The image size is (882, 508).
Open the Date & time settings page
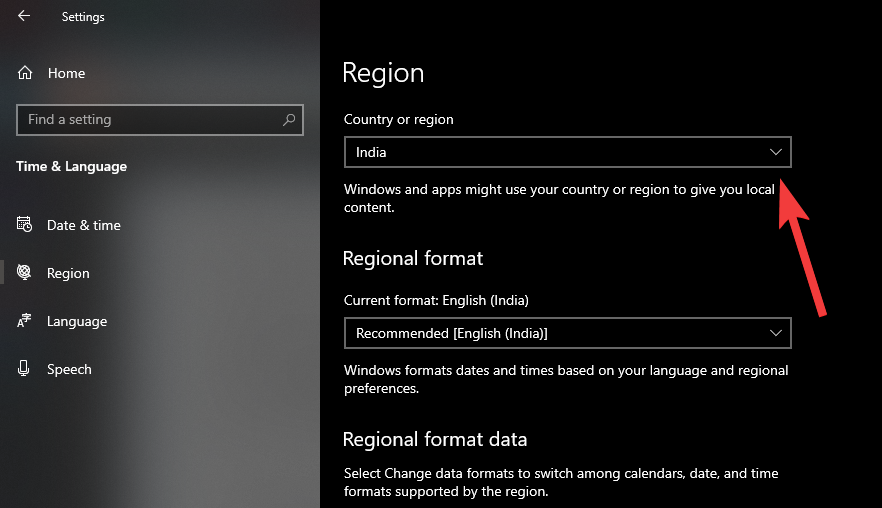[x=84, y=225]
